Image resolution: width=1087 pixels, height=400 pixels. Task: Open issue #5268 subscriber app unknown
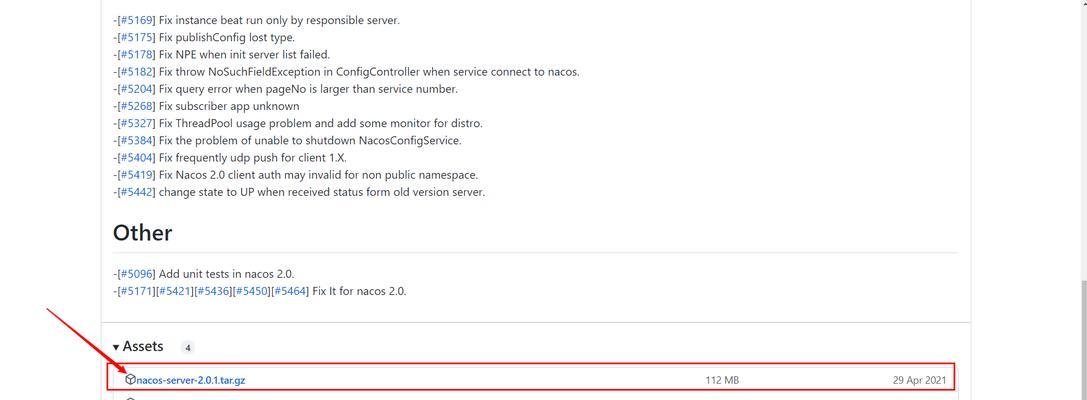136,106
